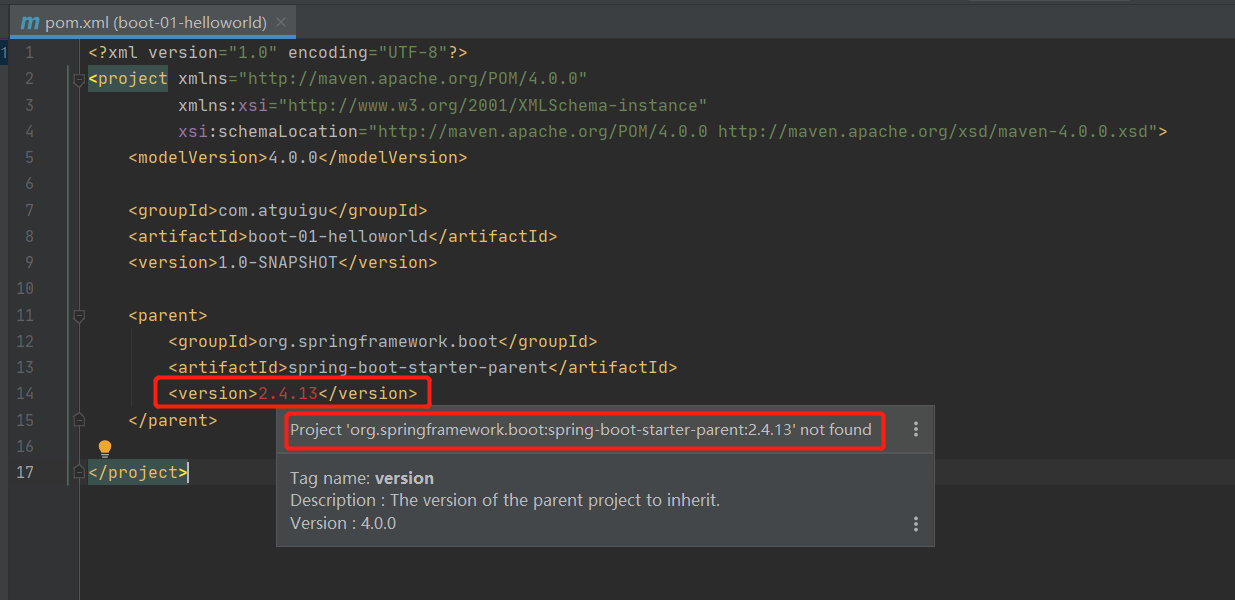The image size is (1235, 600).
Task: Click the xmlns URL http://maven.apache.org/POM/4.0.0
Action: tap(413, 79)
